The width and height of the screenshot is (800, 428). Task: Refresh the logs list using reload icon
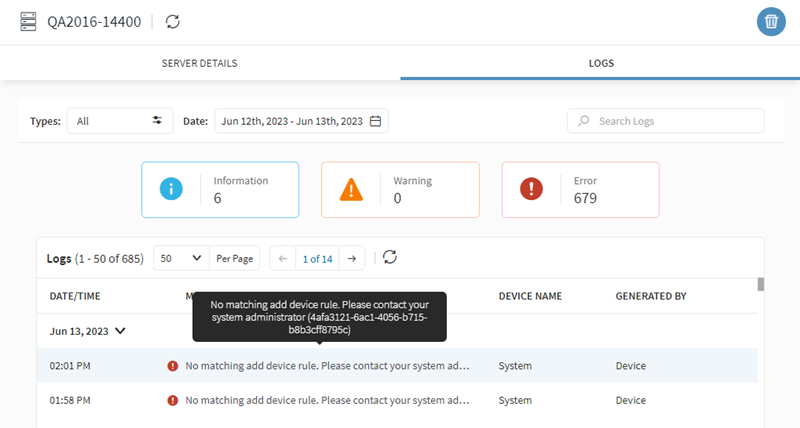[390, 258]
